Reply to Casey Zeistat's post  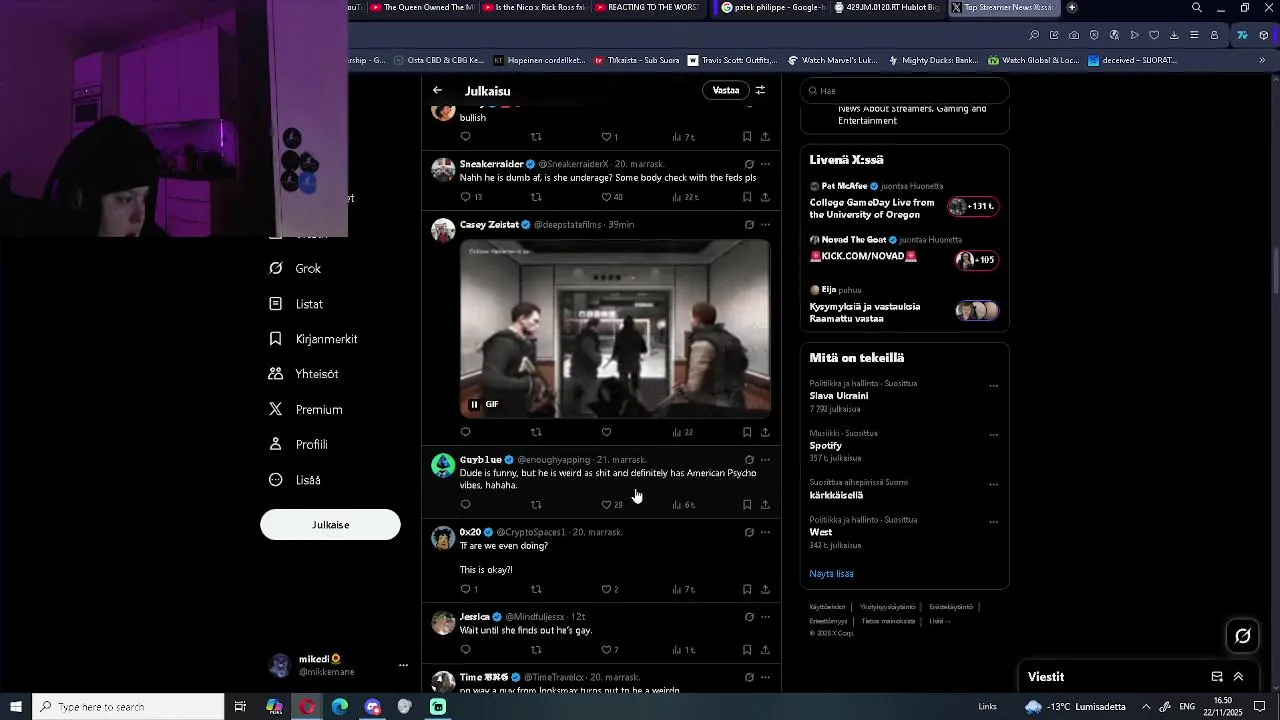coord(465,432)
